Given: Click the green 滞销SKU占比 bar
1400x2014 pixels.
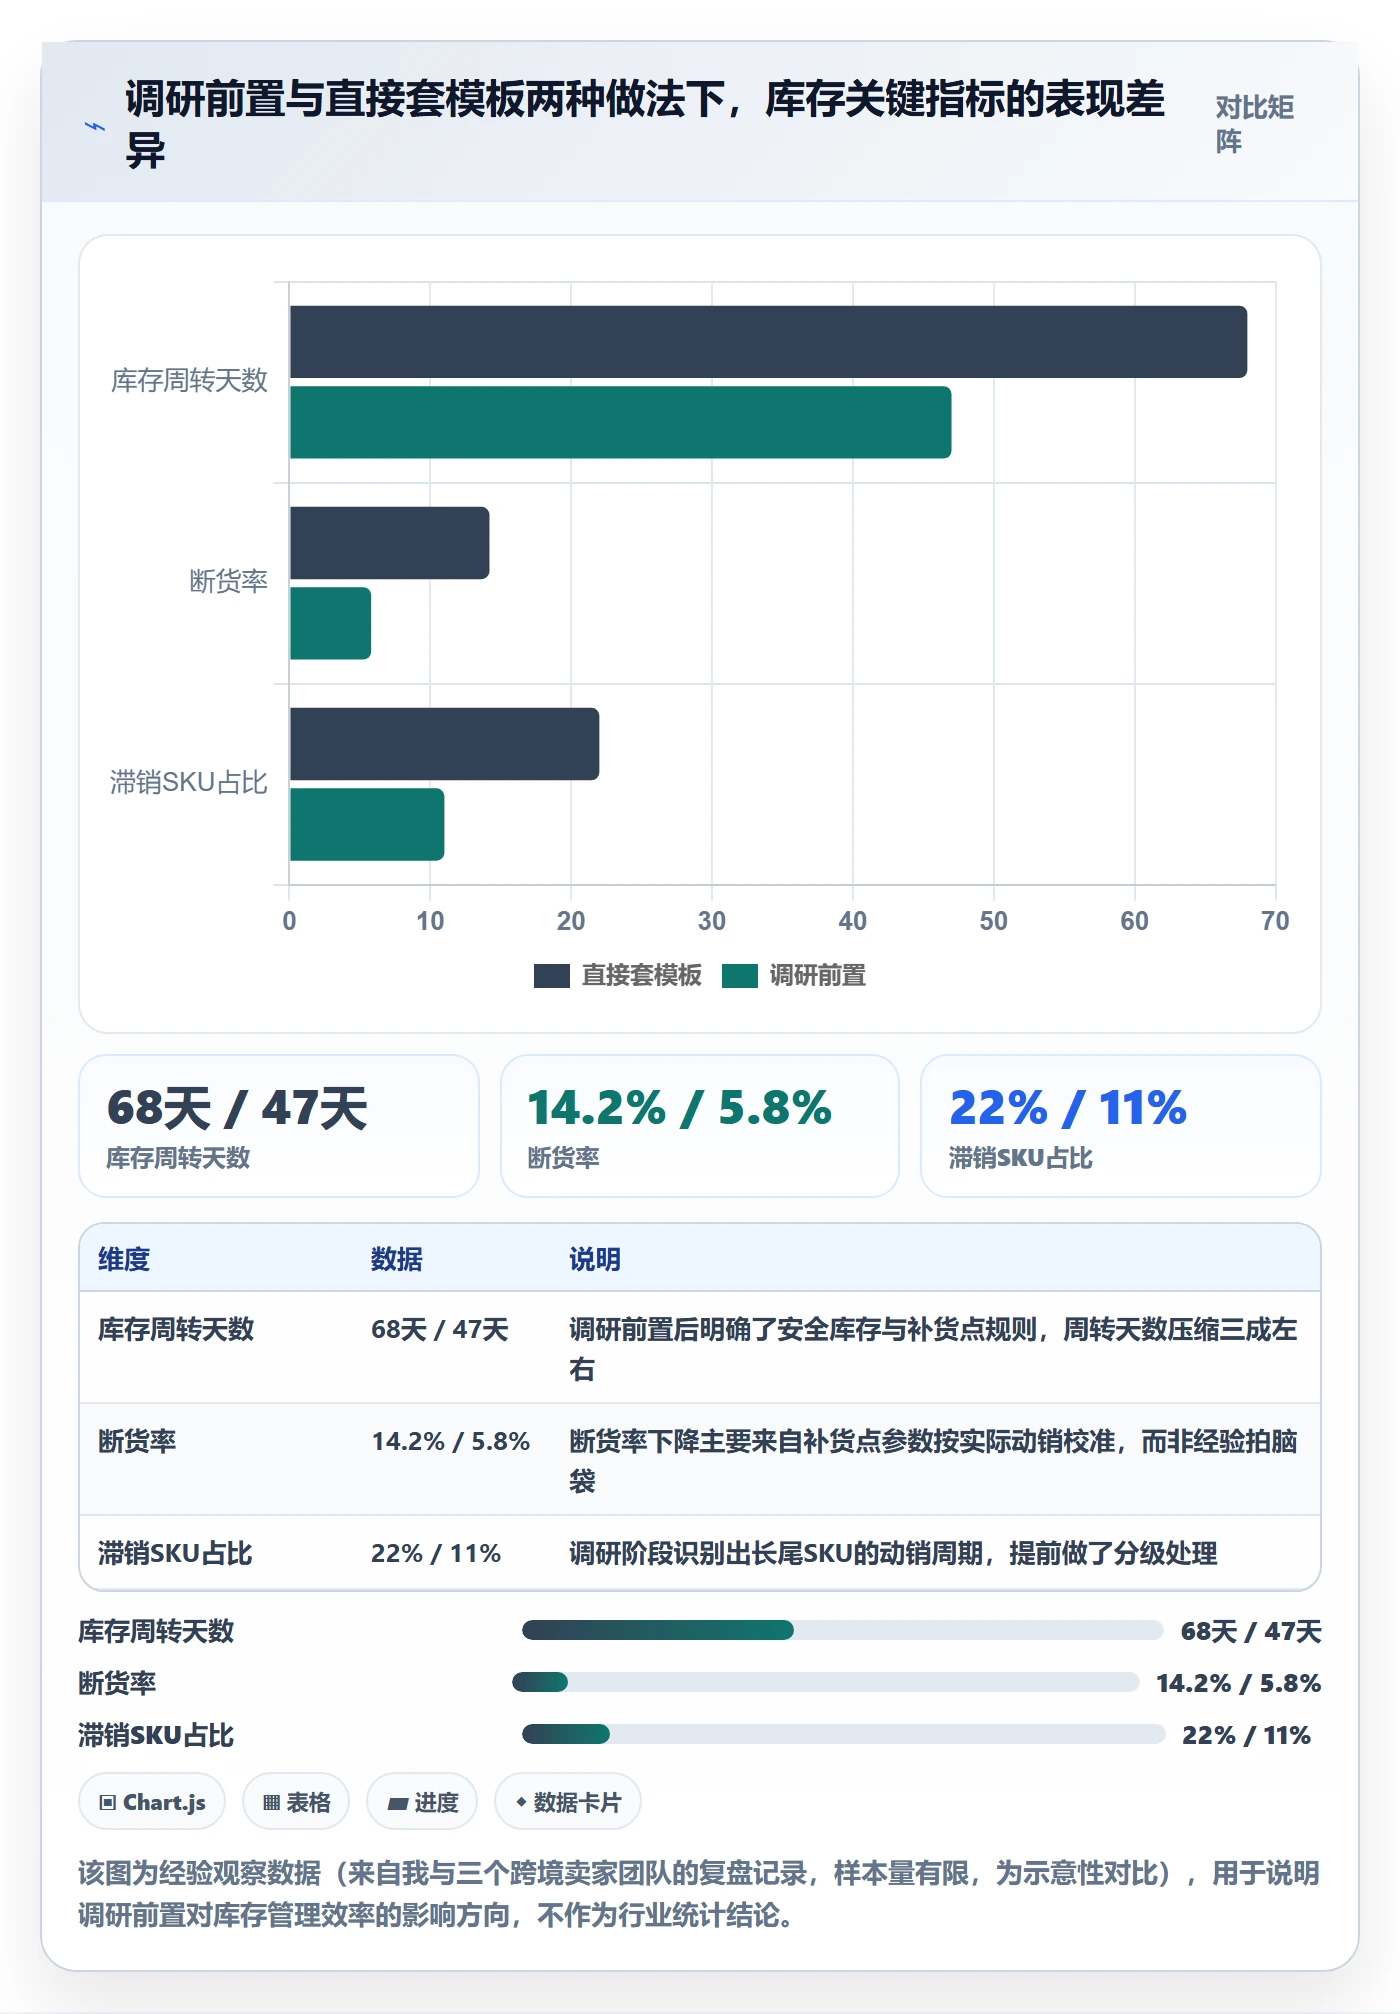Looking at the screenshot, I should (367, 824).
